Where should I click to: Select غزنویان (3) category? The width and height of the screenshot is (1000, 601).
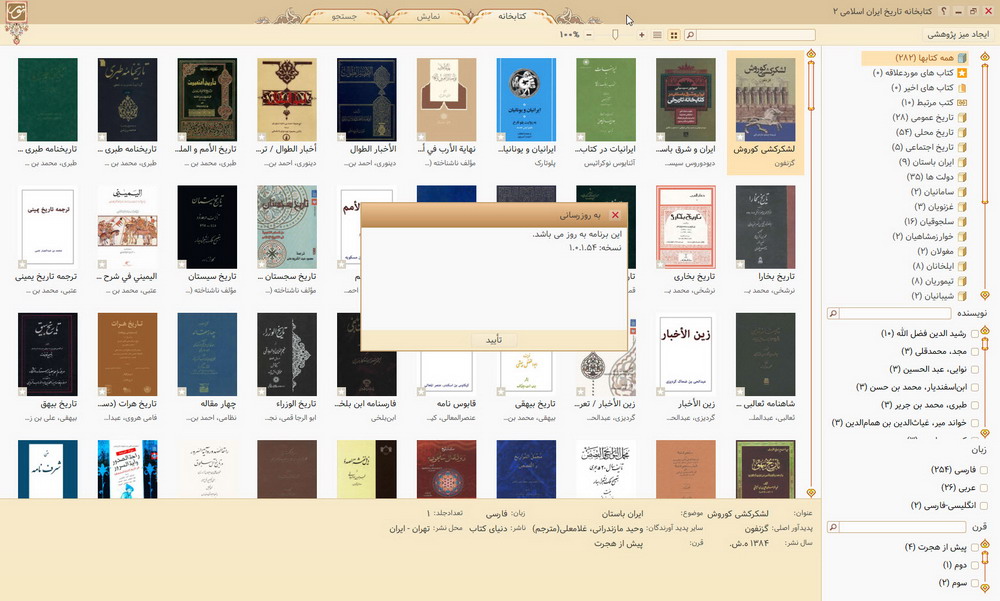click(934, 207)
